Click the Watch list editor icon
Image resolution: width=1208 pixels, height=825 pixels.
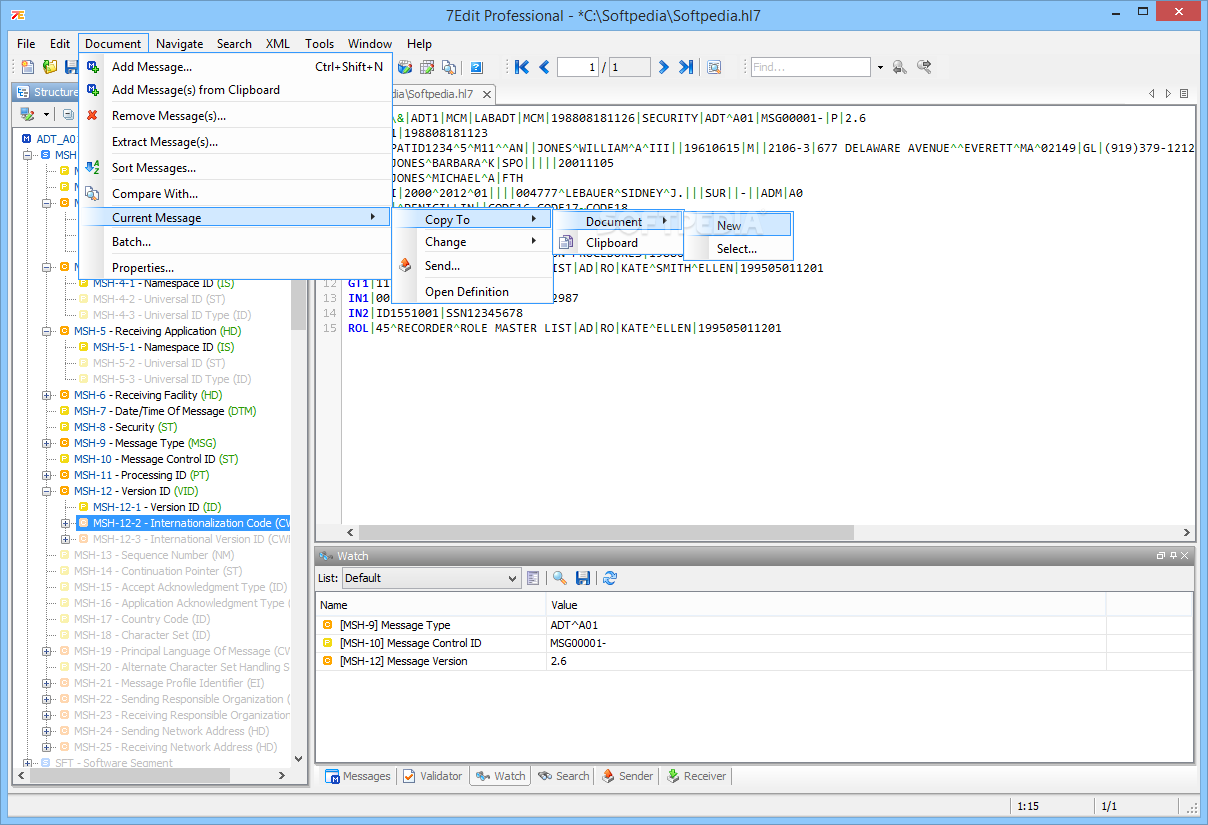pos(533,578)
